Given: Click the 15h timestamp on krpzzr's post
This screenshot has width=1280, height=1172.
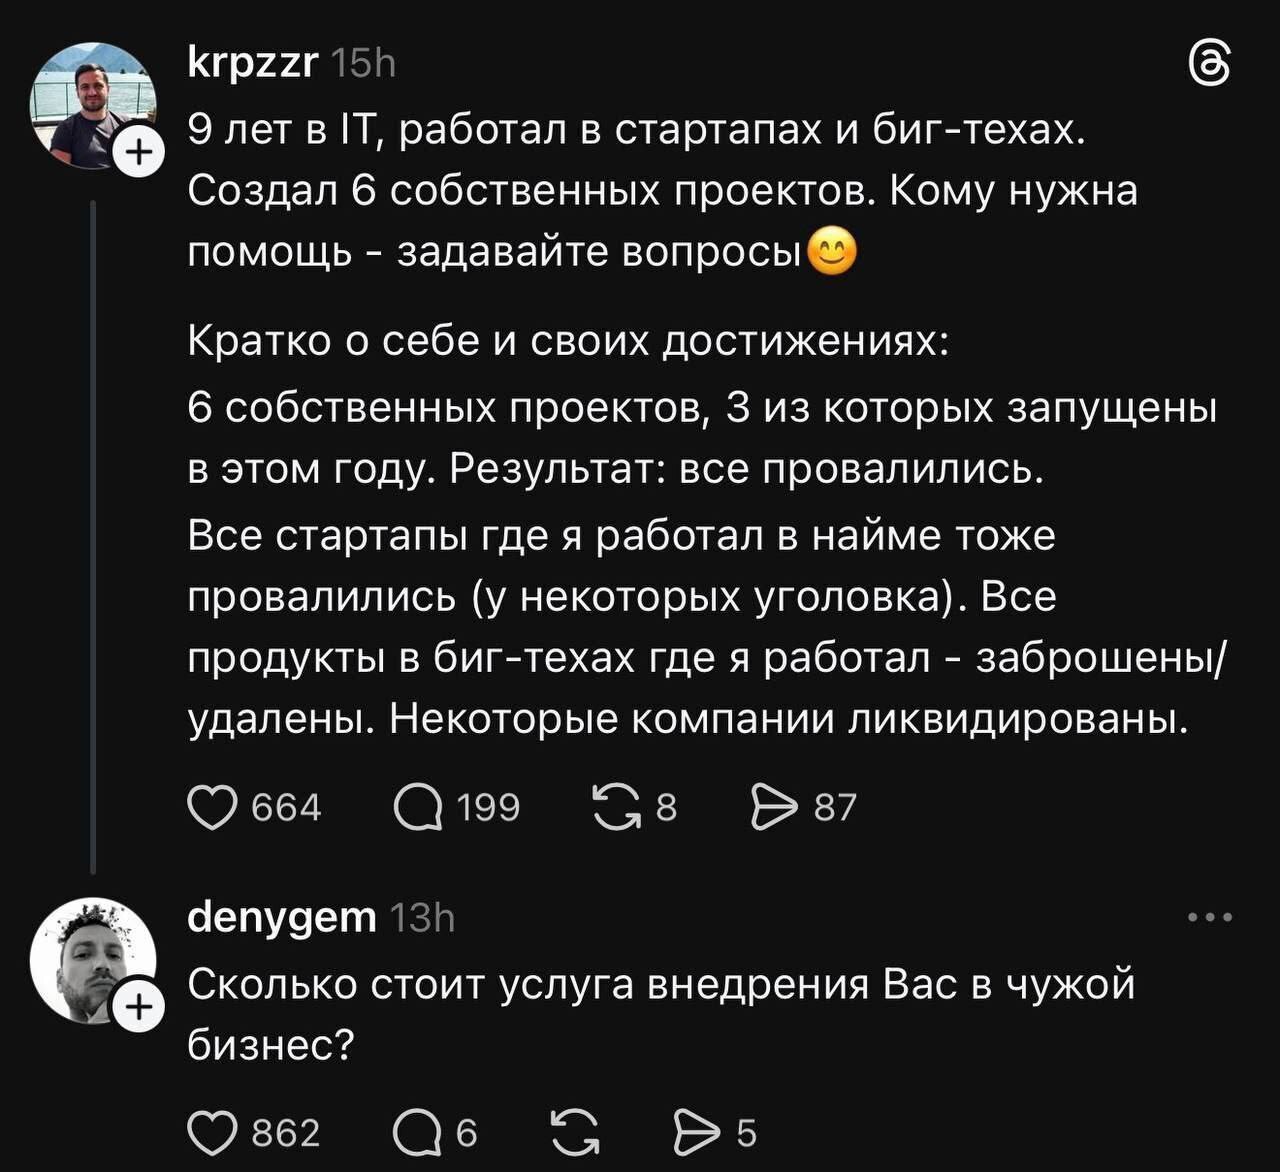Looking at the screenshot, I should 362,64.
